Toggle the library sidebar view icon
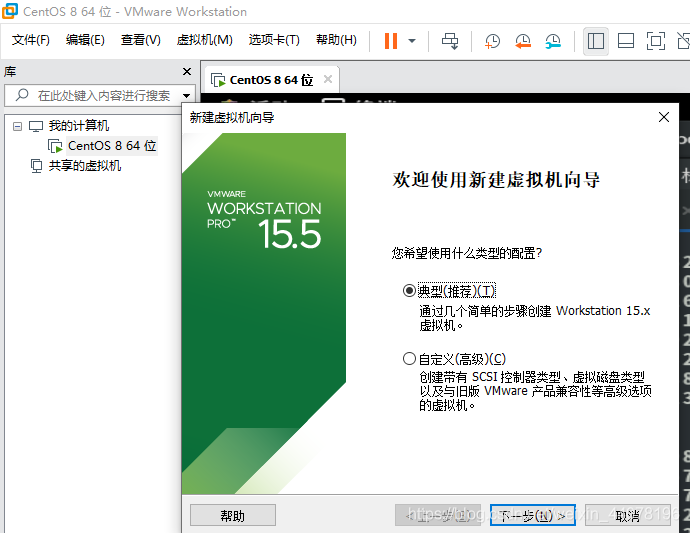This screenshot has width=690, height=533. point(596,41)
